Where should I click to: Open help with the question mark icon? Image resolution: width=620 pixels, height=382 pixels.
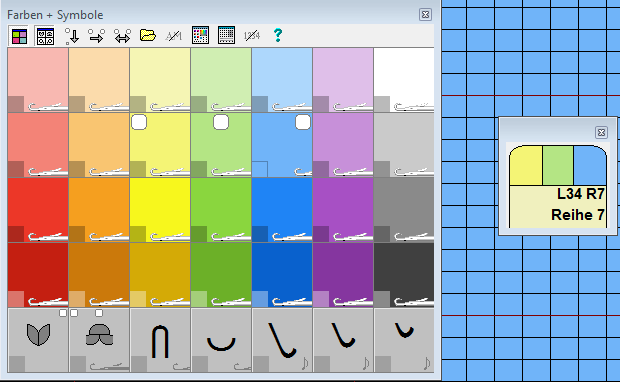278,35
